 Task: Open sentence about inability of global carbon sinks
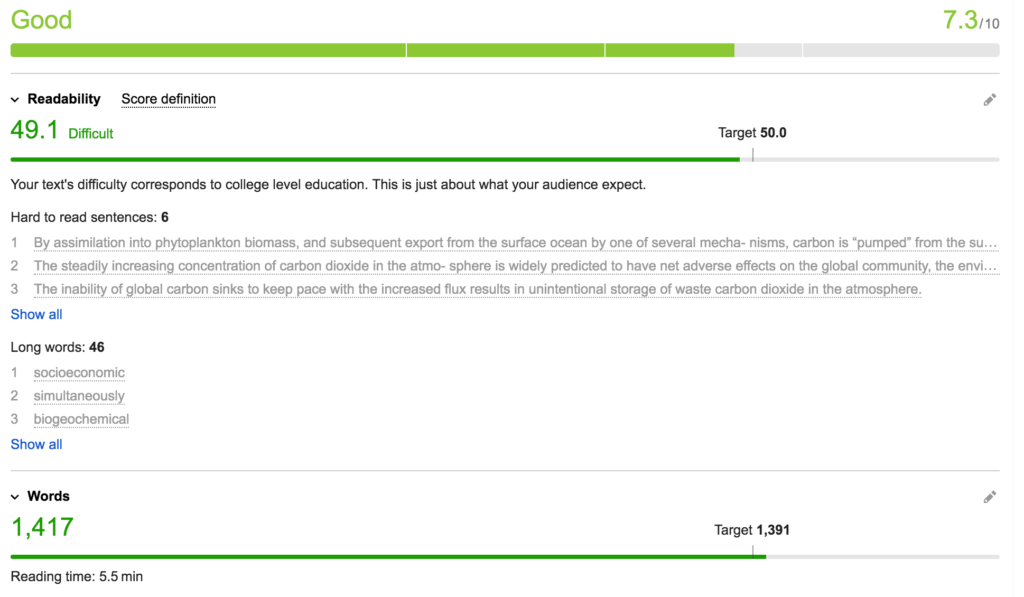pos(477,289)
